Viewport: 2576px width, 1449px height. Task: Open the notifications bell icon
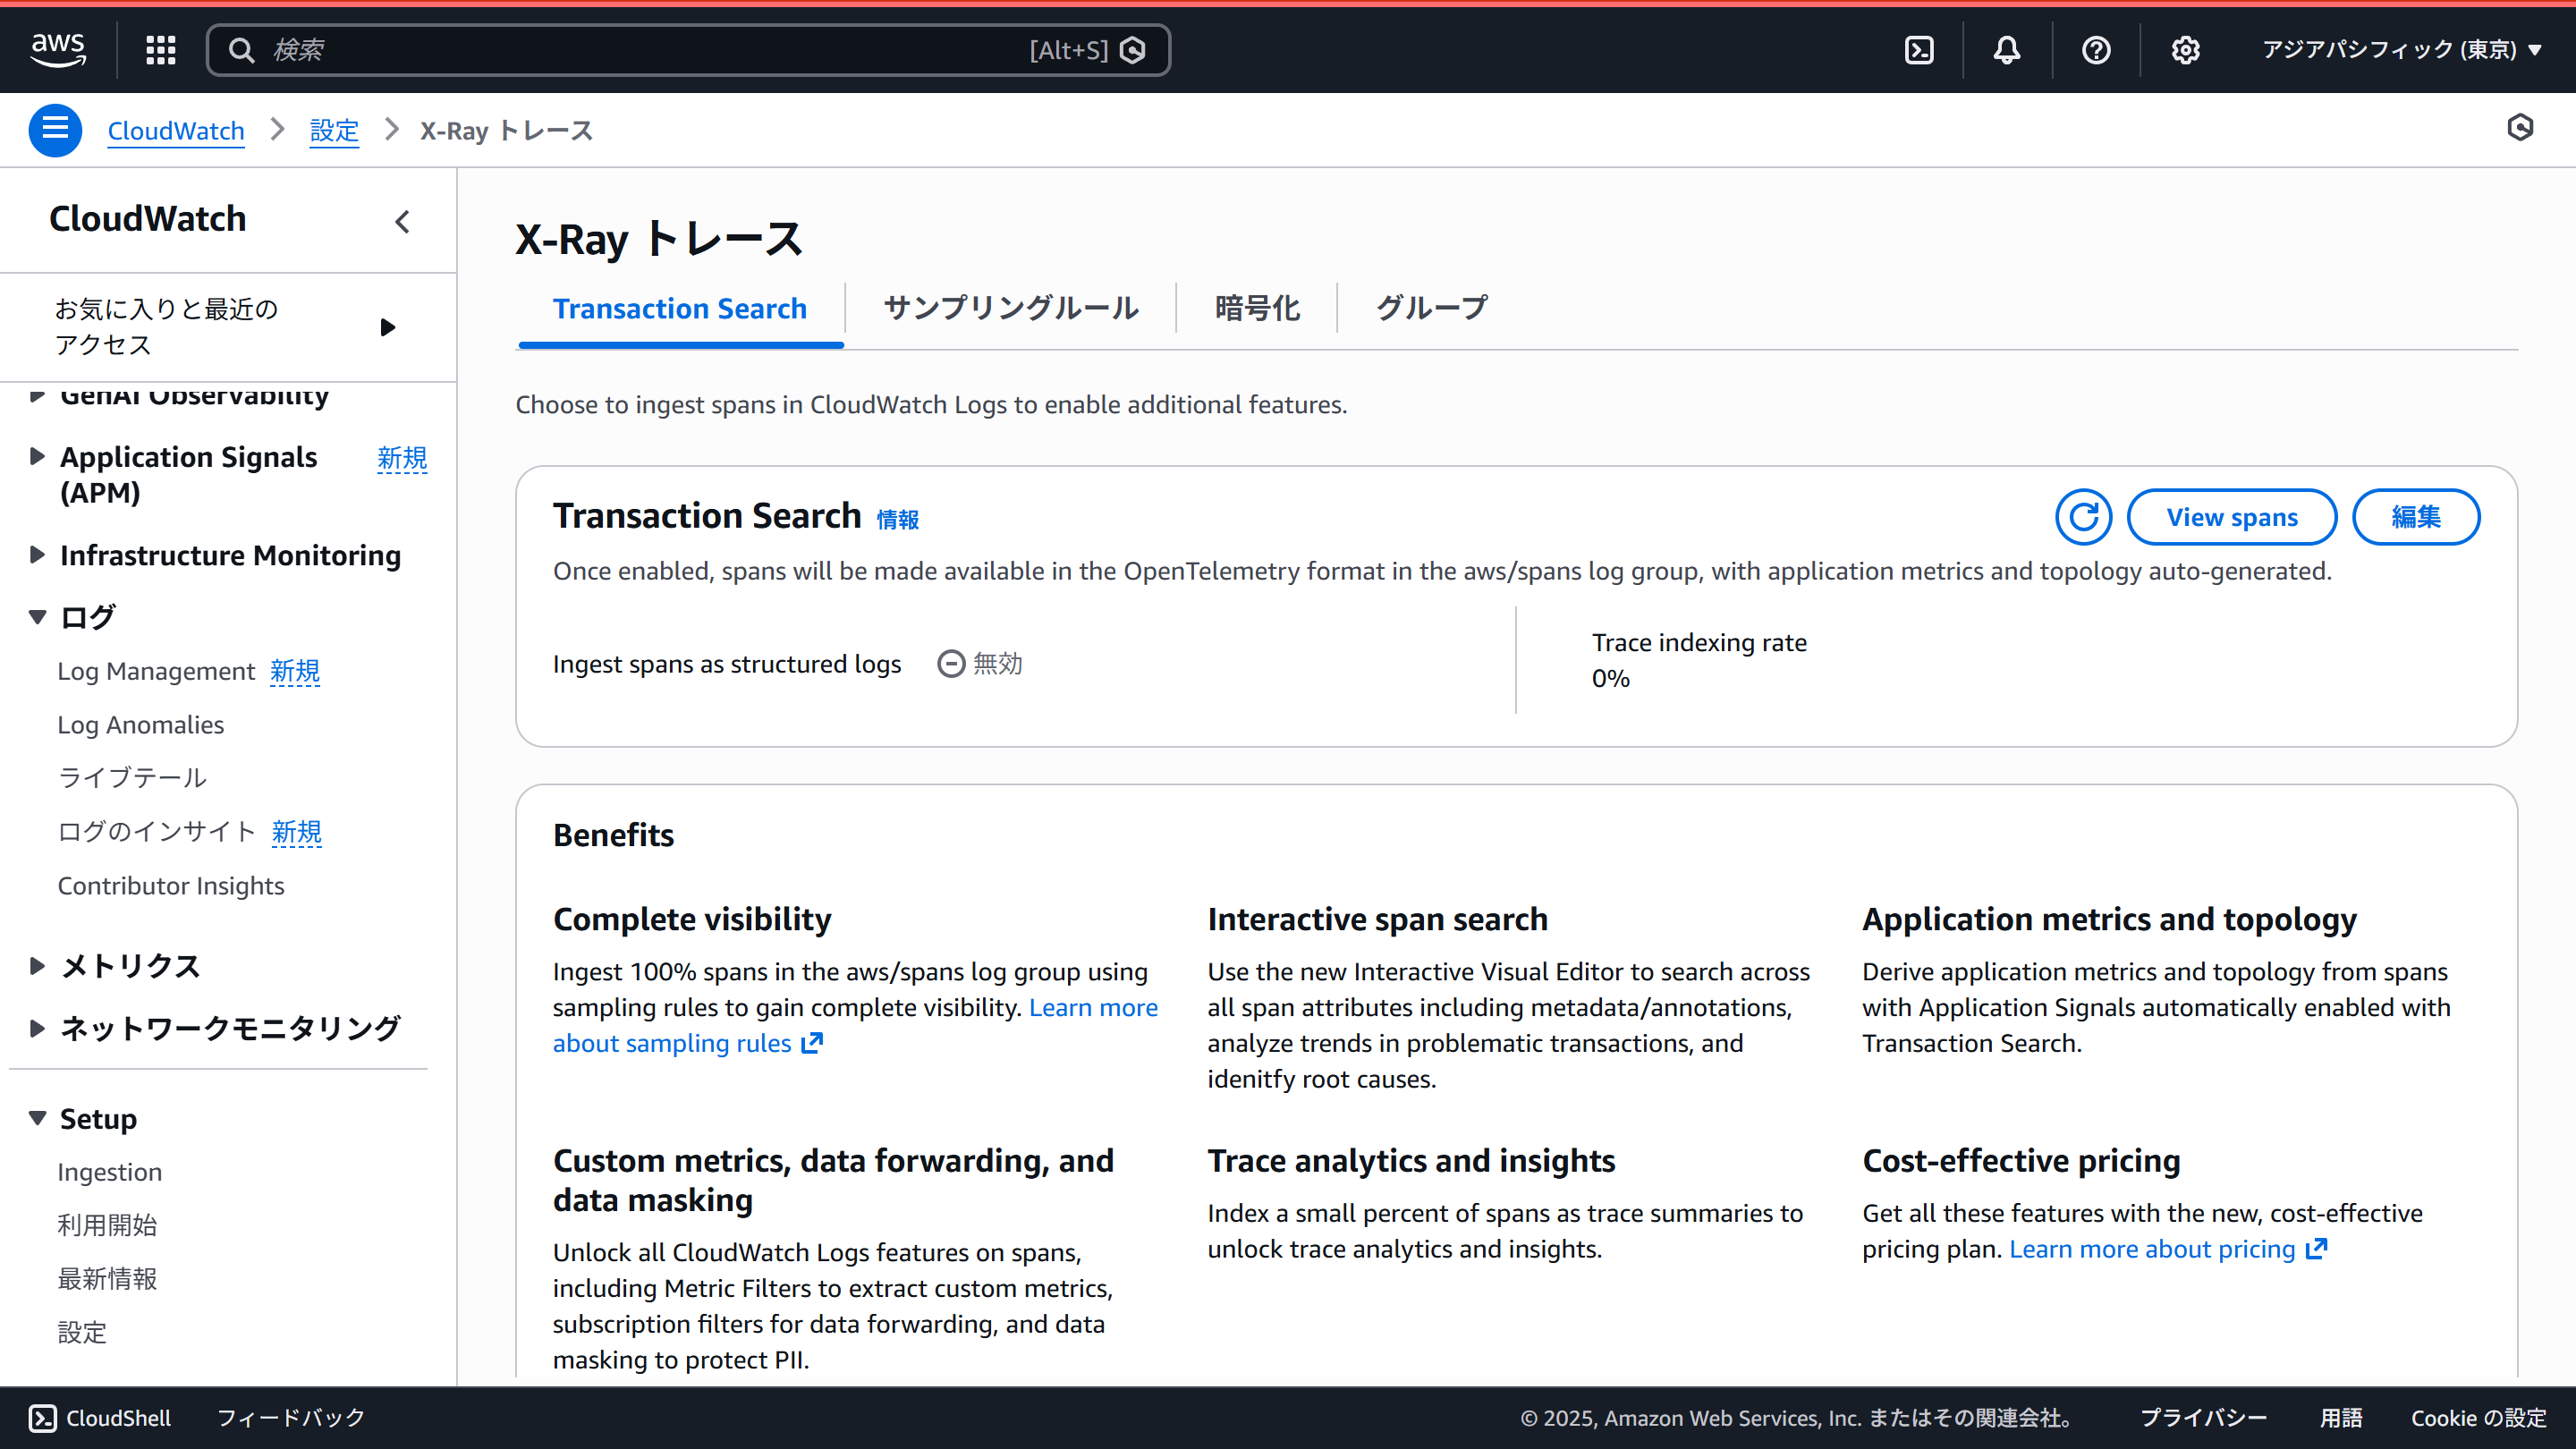[x=2006, y=49]
